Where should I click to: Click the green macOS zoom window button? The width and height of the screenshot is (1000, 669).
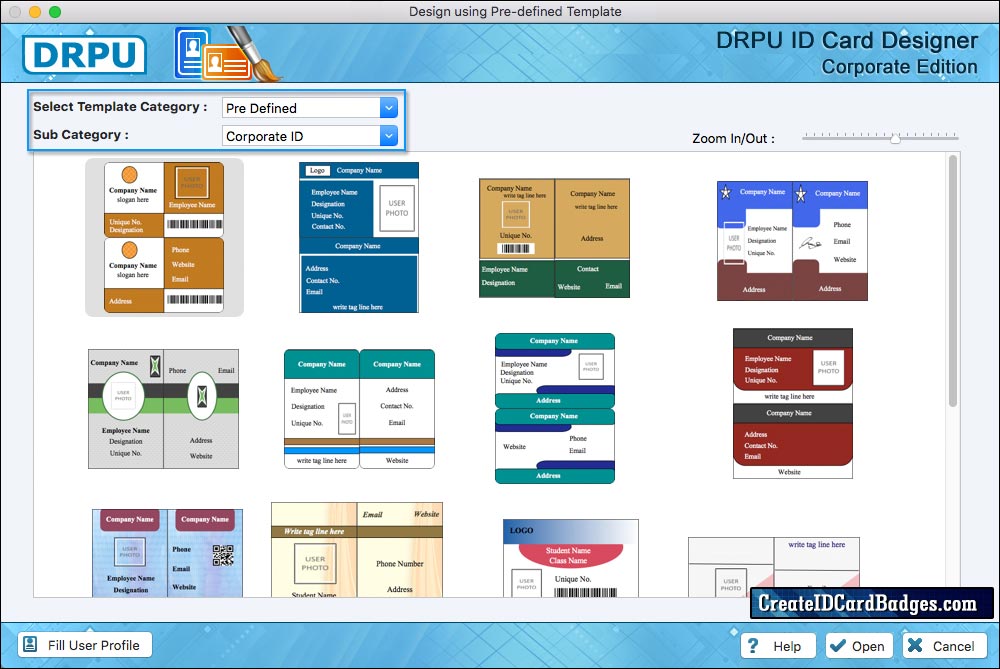pyautogui.click(x=55, y=11)
